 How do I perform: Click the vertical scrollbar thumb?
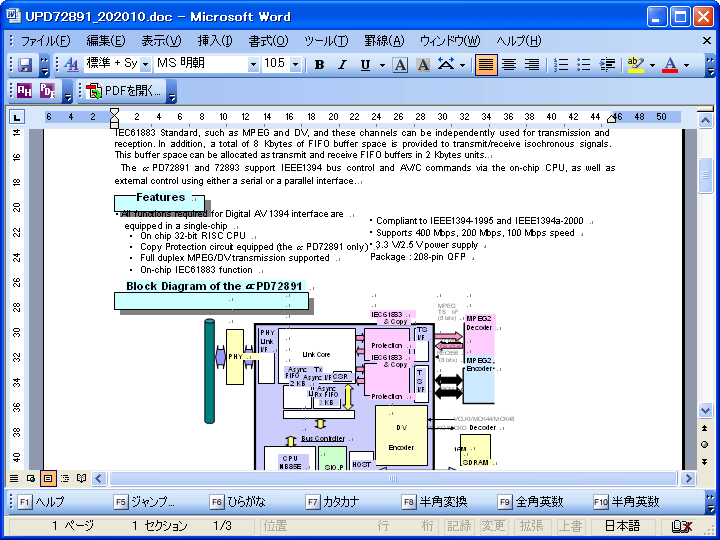pyautogui.click(x=705, y=175)
